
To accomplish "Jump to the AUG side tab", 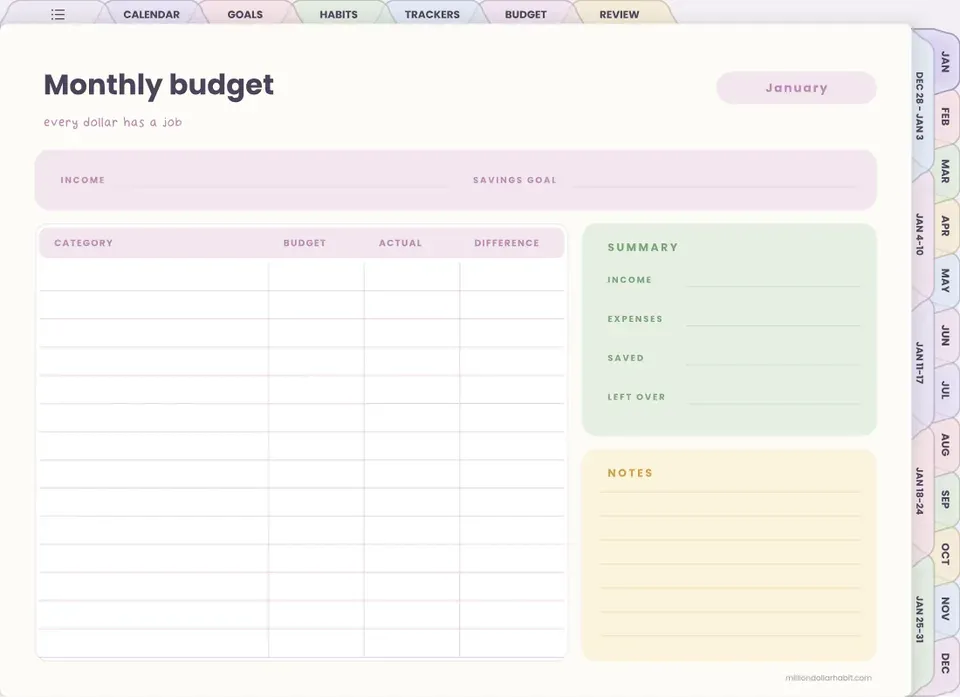I will pos(945,445).
